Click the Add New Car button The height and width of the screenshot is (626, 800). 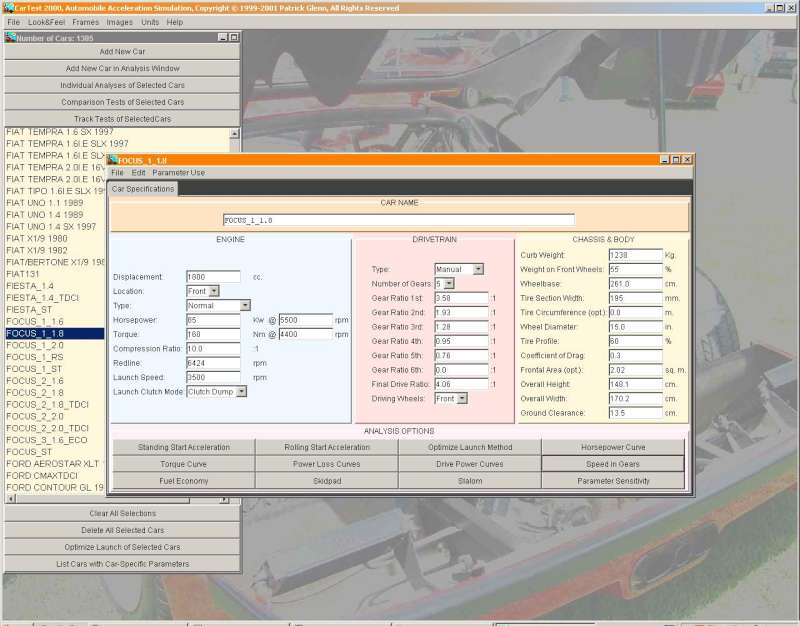coord(122,51)
